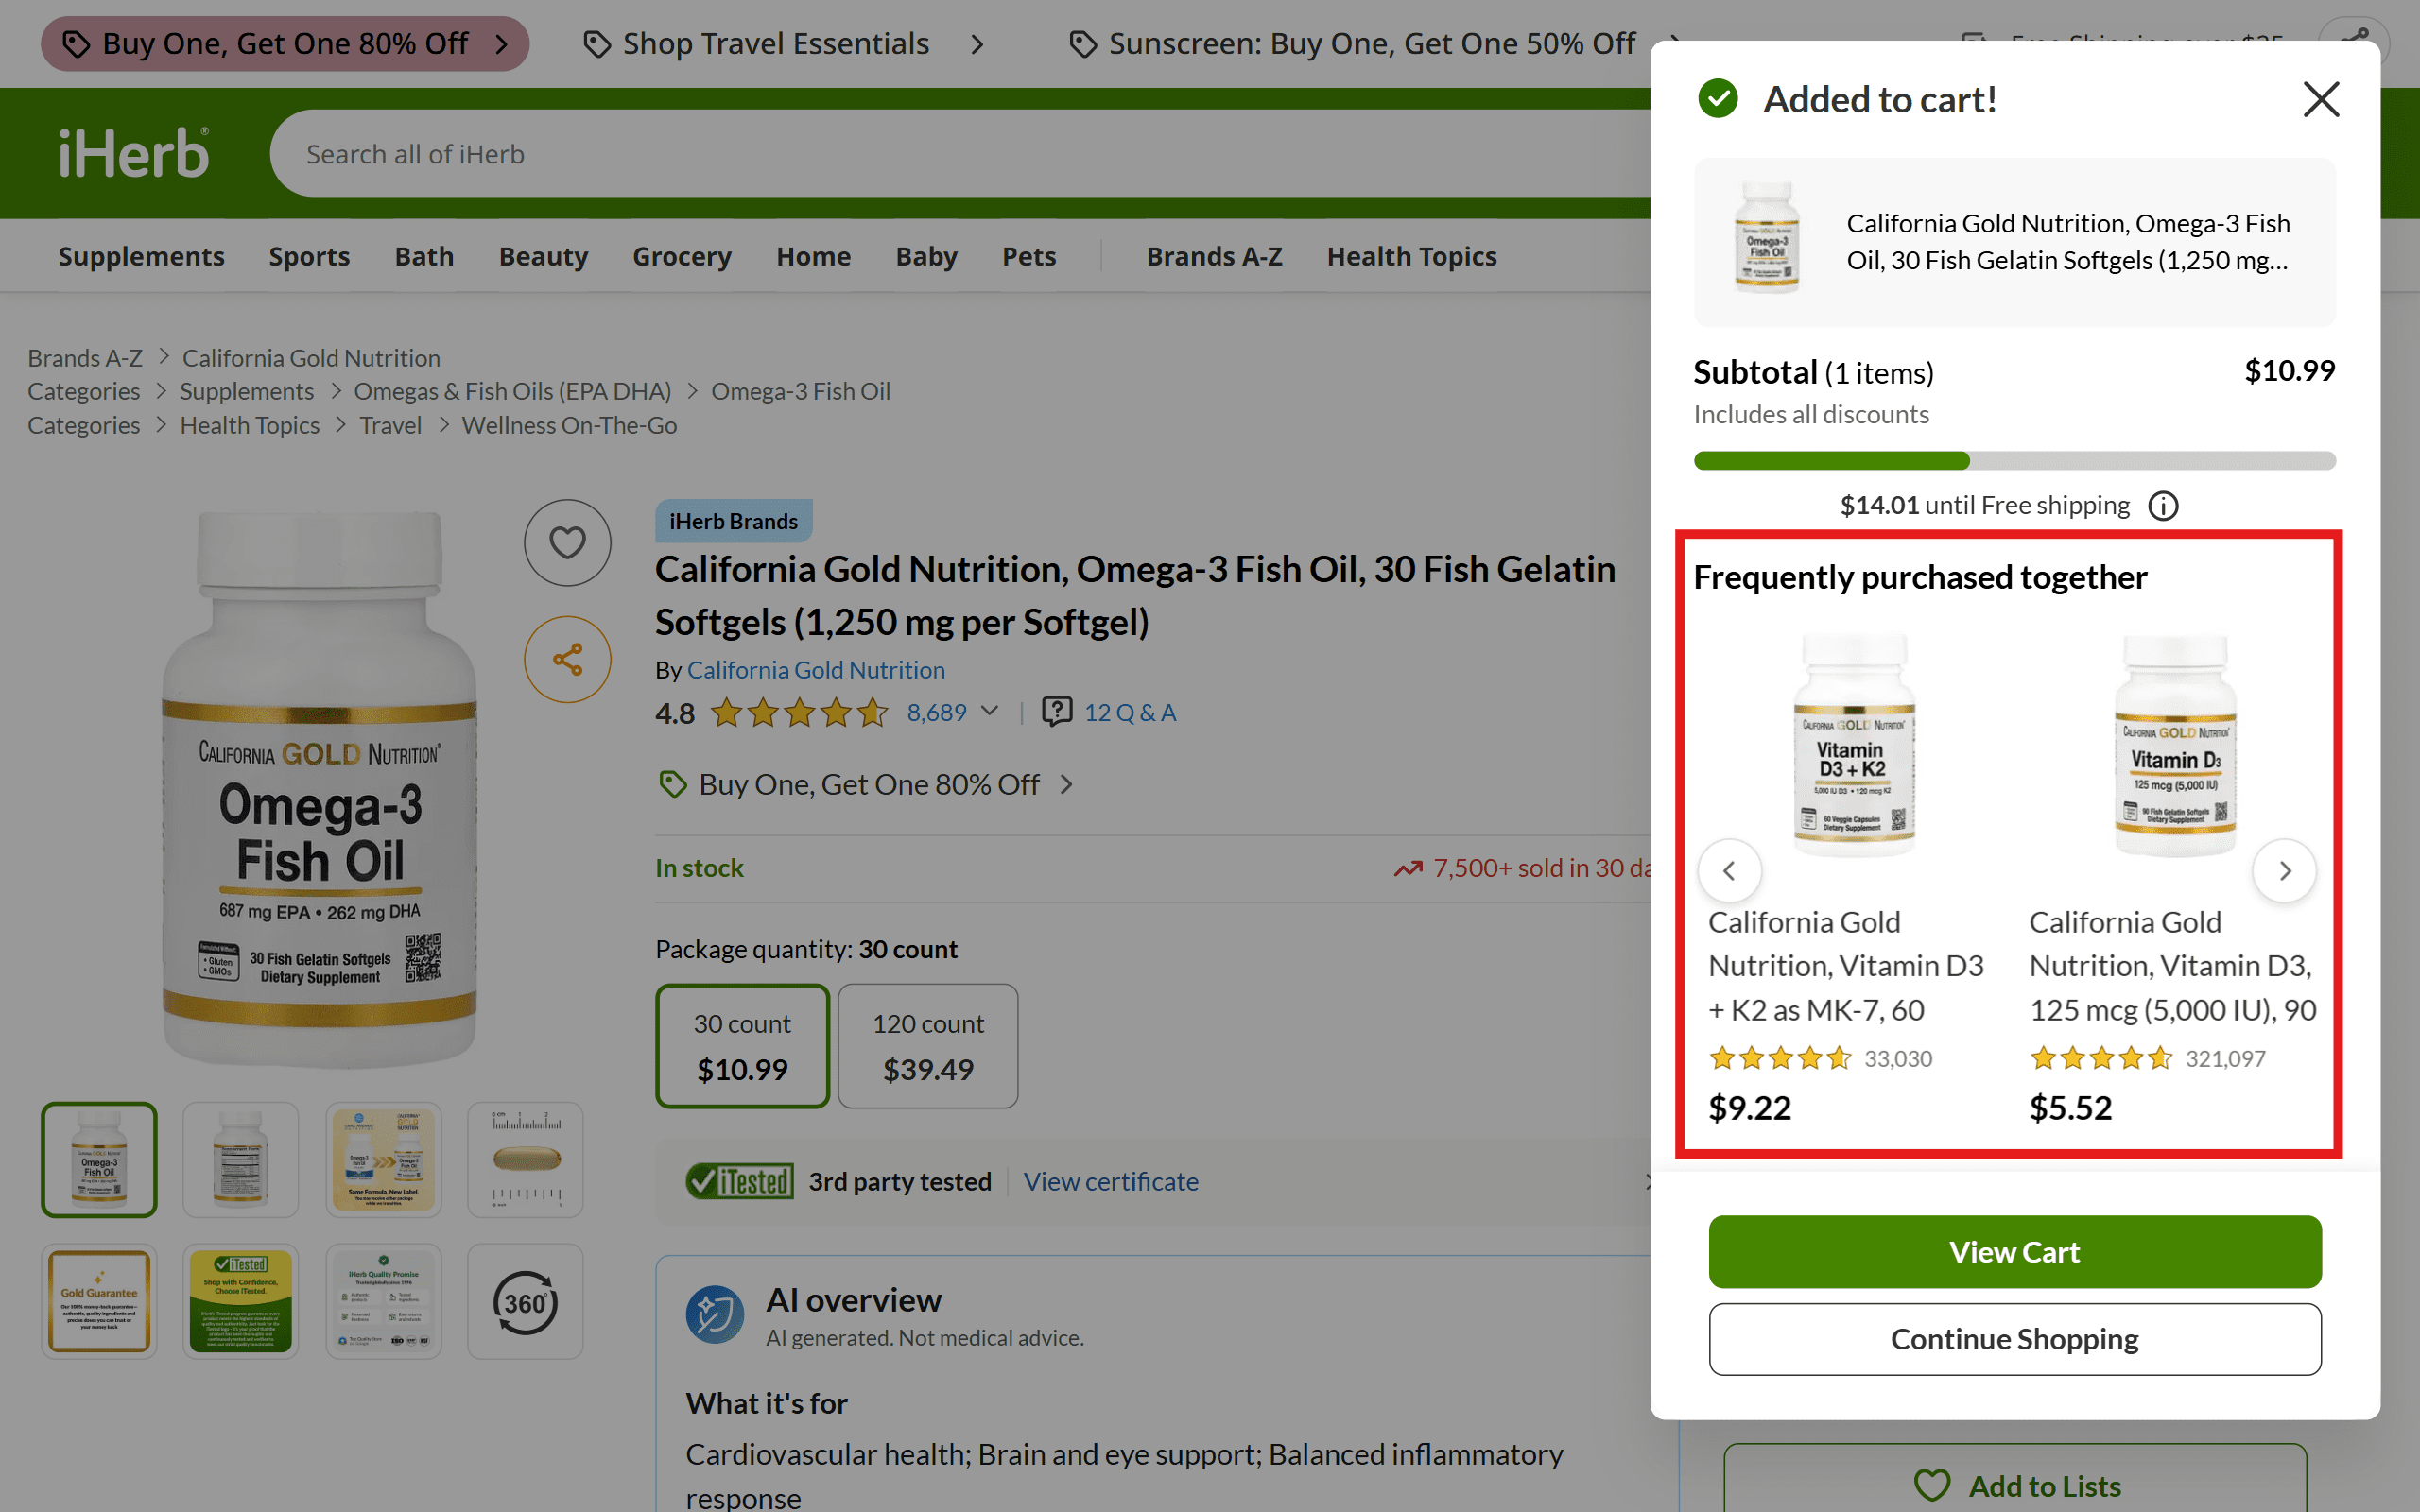Image resolution: width=2420 pixels, height=1512 pixels.
Task: Open the Baby menu
Action: pyautogui.click(x=926, y=256)
